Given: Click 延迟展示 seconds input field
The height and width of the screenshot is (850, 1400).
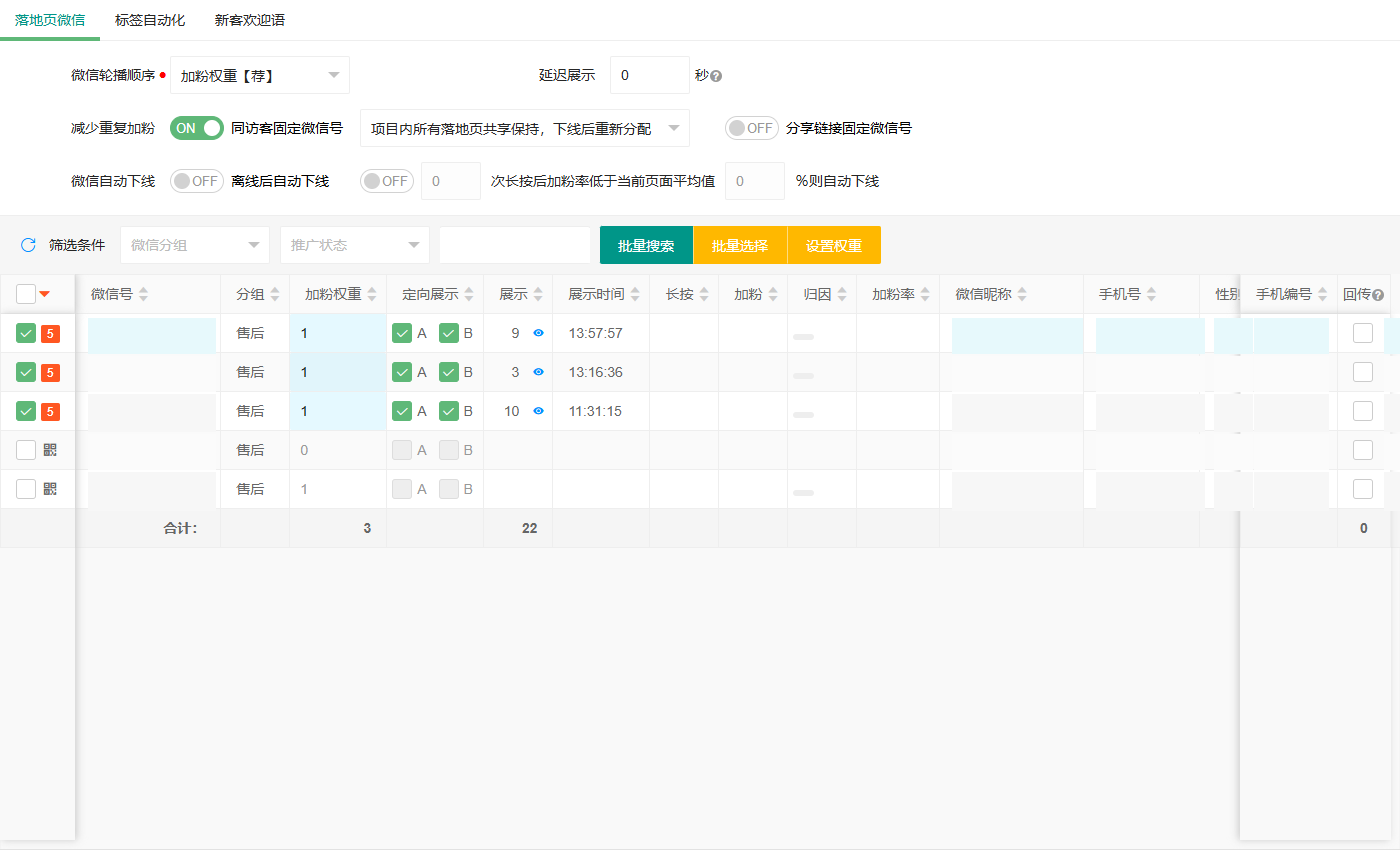Looking at the screenshot, I should 650,75.
